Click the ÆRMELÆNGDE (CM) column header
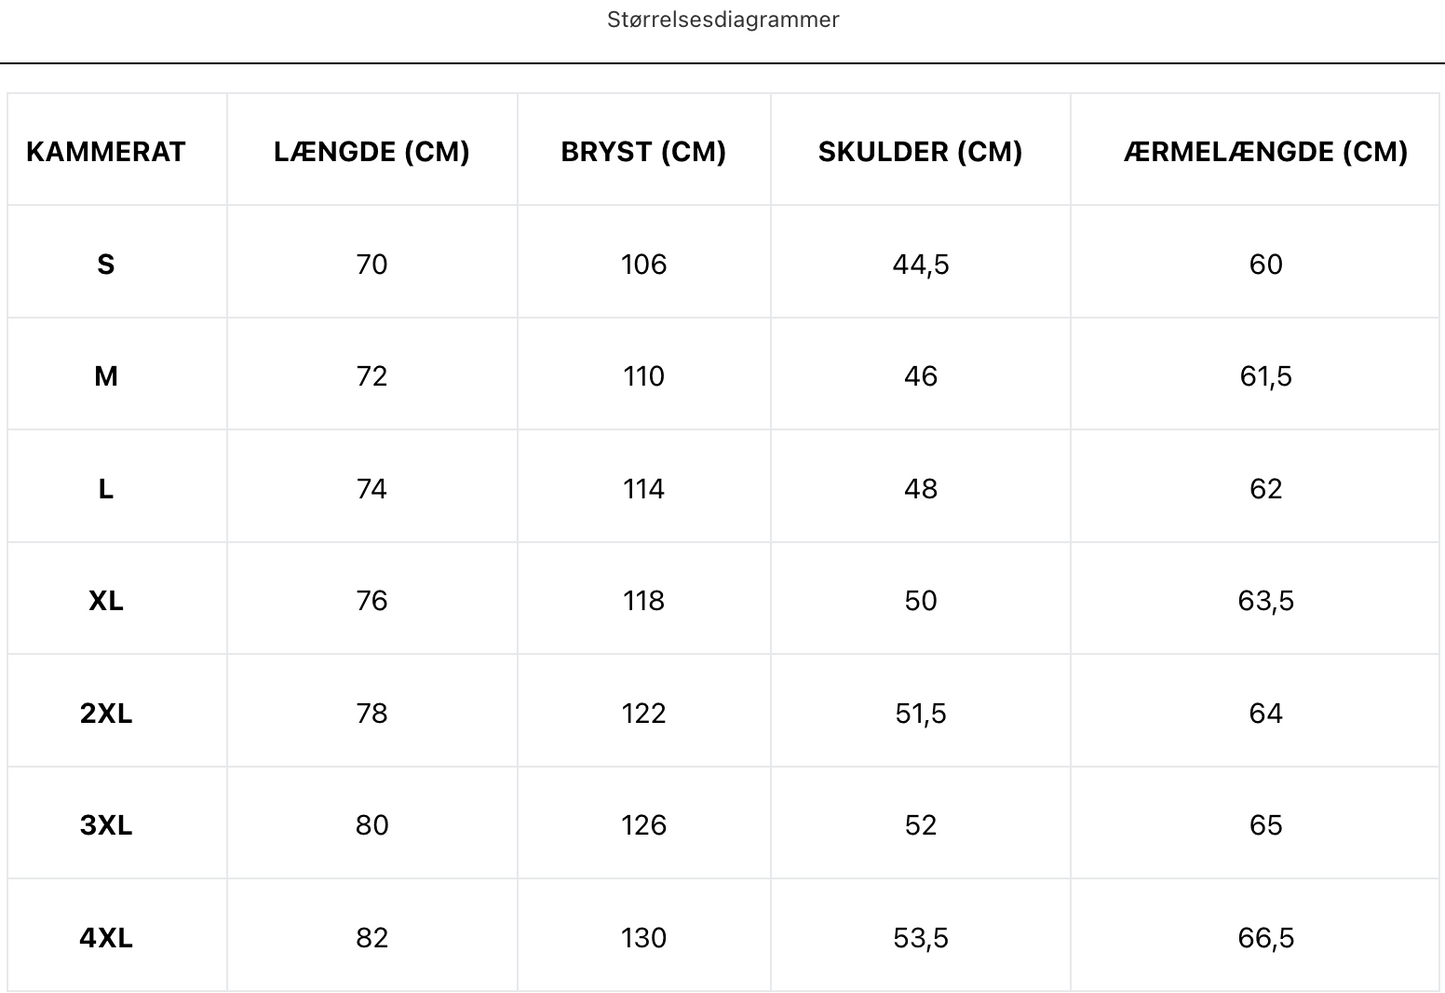 (1266, 152)
